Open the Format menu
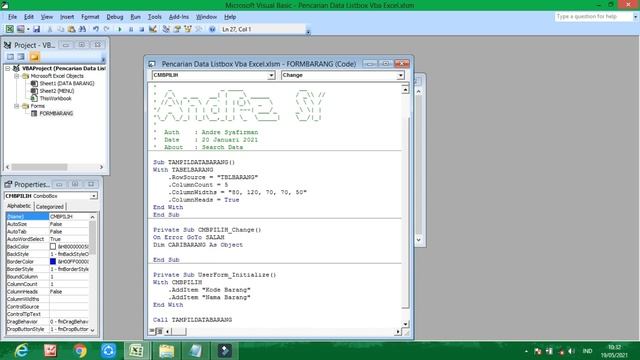Image resolution: width=640 pixels, height=360 pixels. 90,17
